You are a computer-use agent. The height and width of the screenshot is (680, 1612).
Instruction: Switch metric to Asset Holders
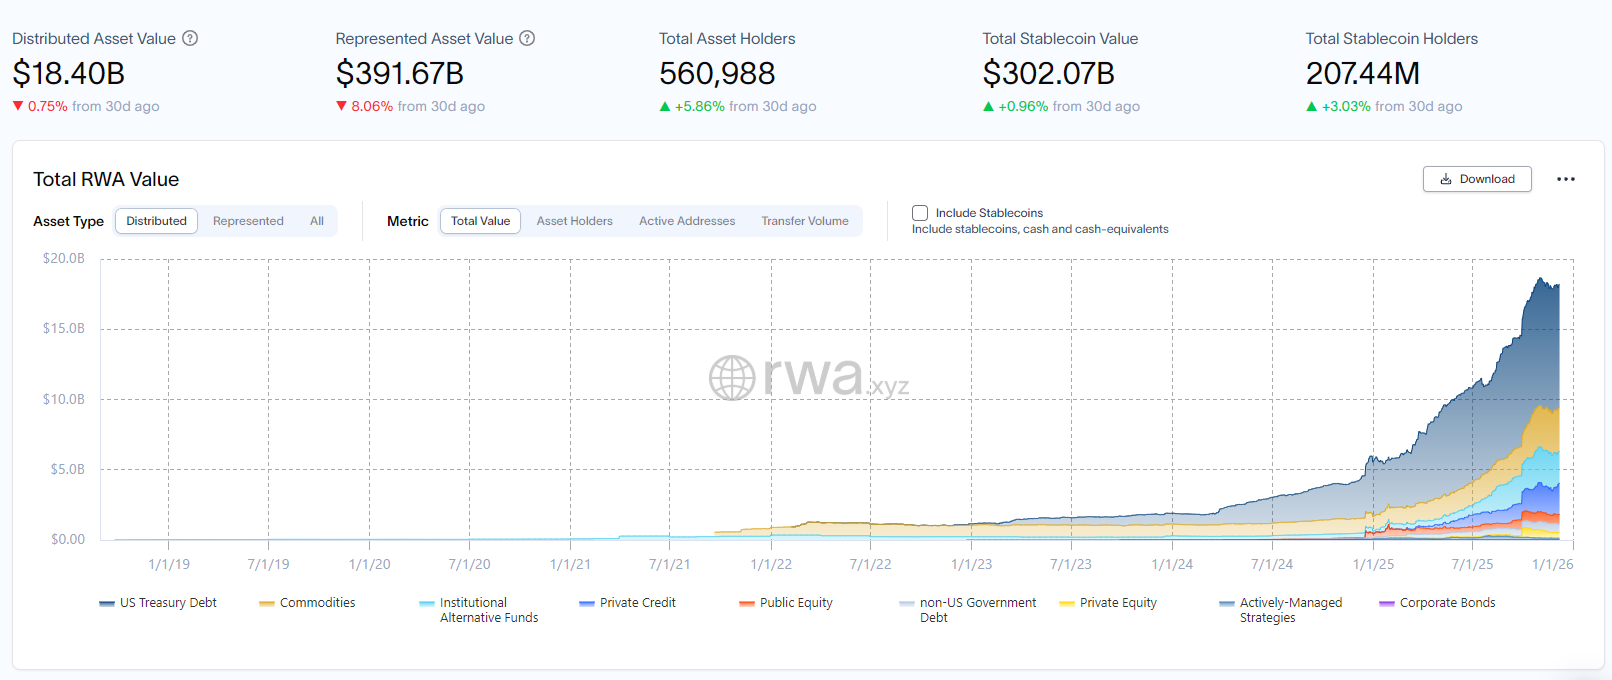coord(574,221)
